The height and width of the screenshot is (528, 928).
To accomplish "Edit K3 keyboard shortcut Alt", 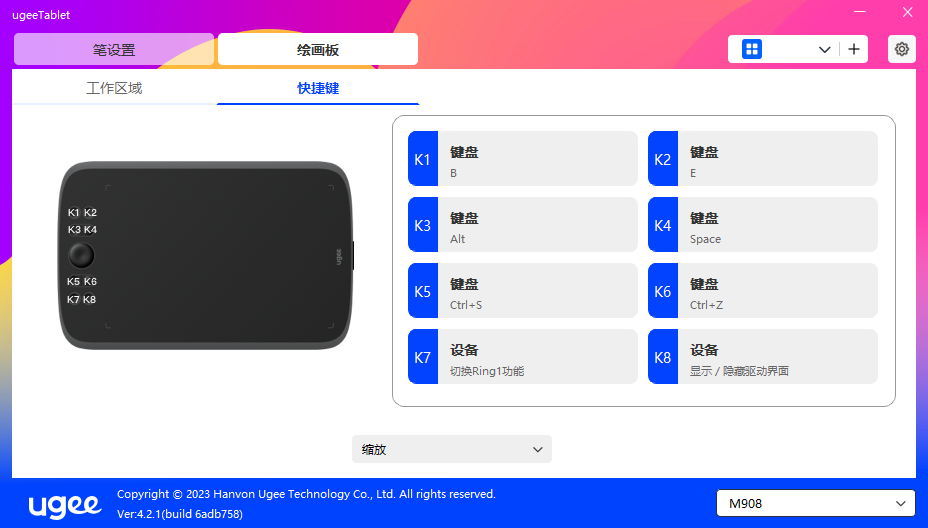I will pos(537,225).
